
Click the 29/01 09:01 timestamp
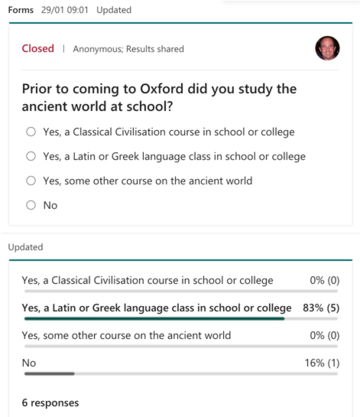coord(65,10)
